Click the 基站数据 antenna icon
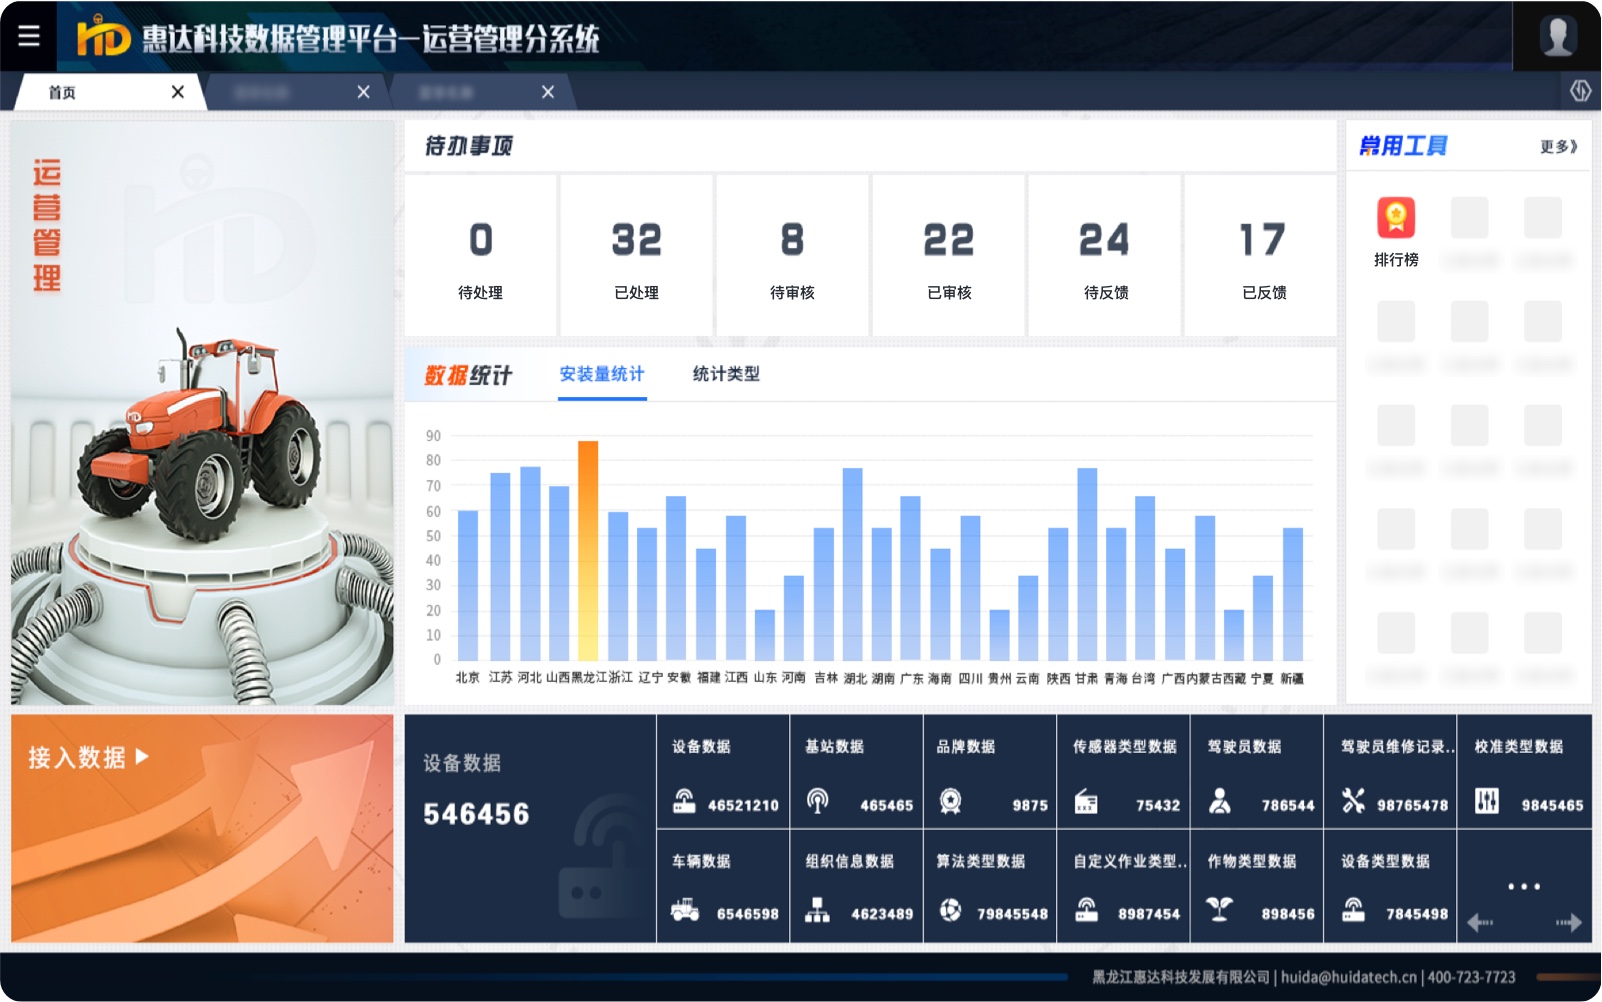This screenshot has height=1002, width=1602. [818, 801]
